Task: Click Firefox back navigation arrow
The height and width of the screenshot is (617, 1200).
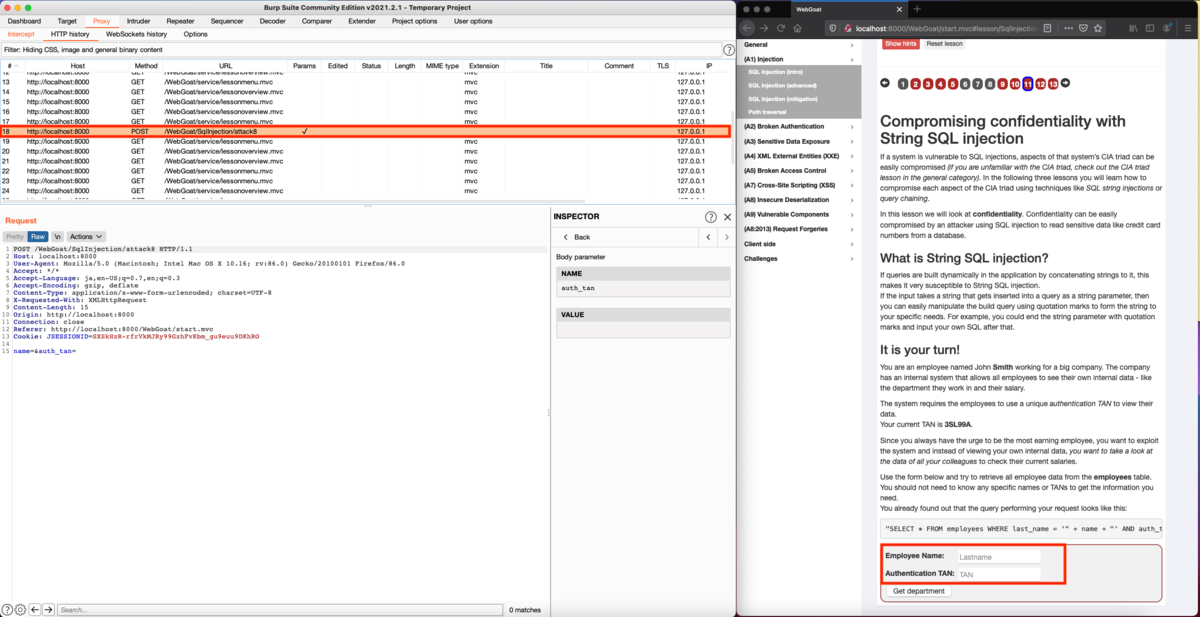Action: (748, 28)
